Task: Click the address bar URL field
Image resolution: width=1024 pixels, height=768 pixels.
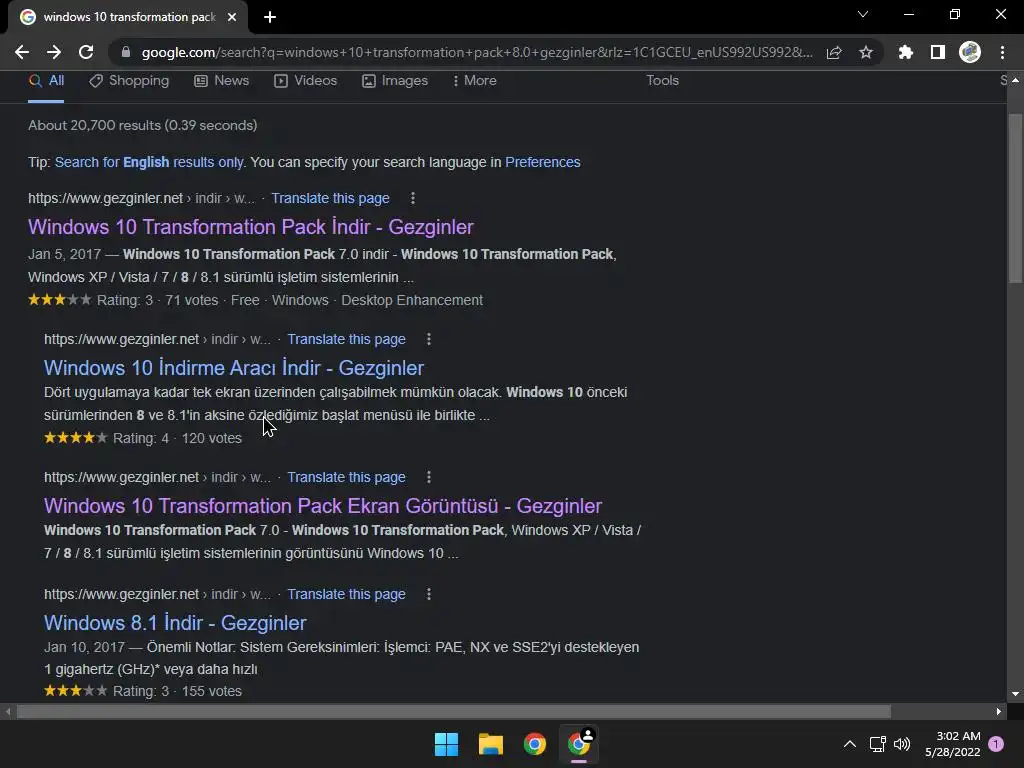Action: click(x=477, y=52)
